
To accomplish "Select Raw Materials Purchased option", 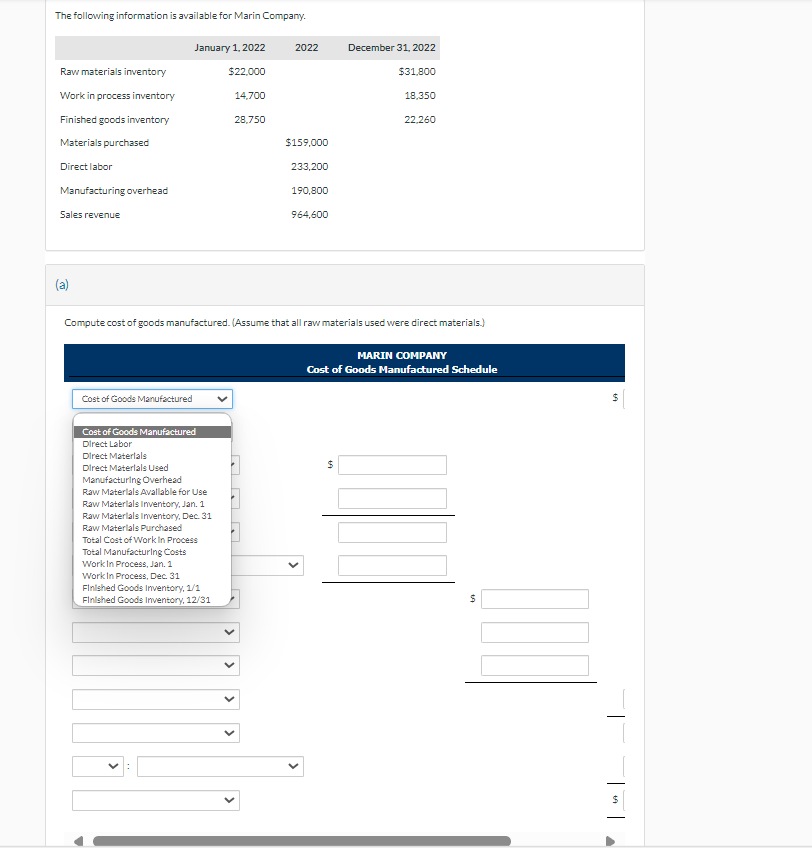I will coord(153,527).
